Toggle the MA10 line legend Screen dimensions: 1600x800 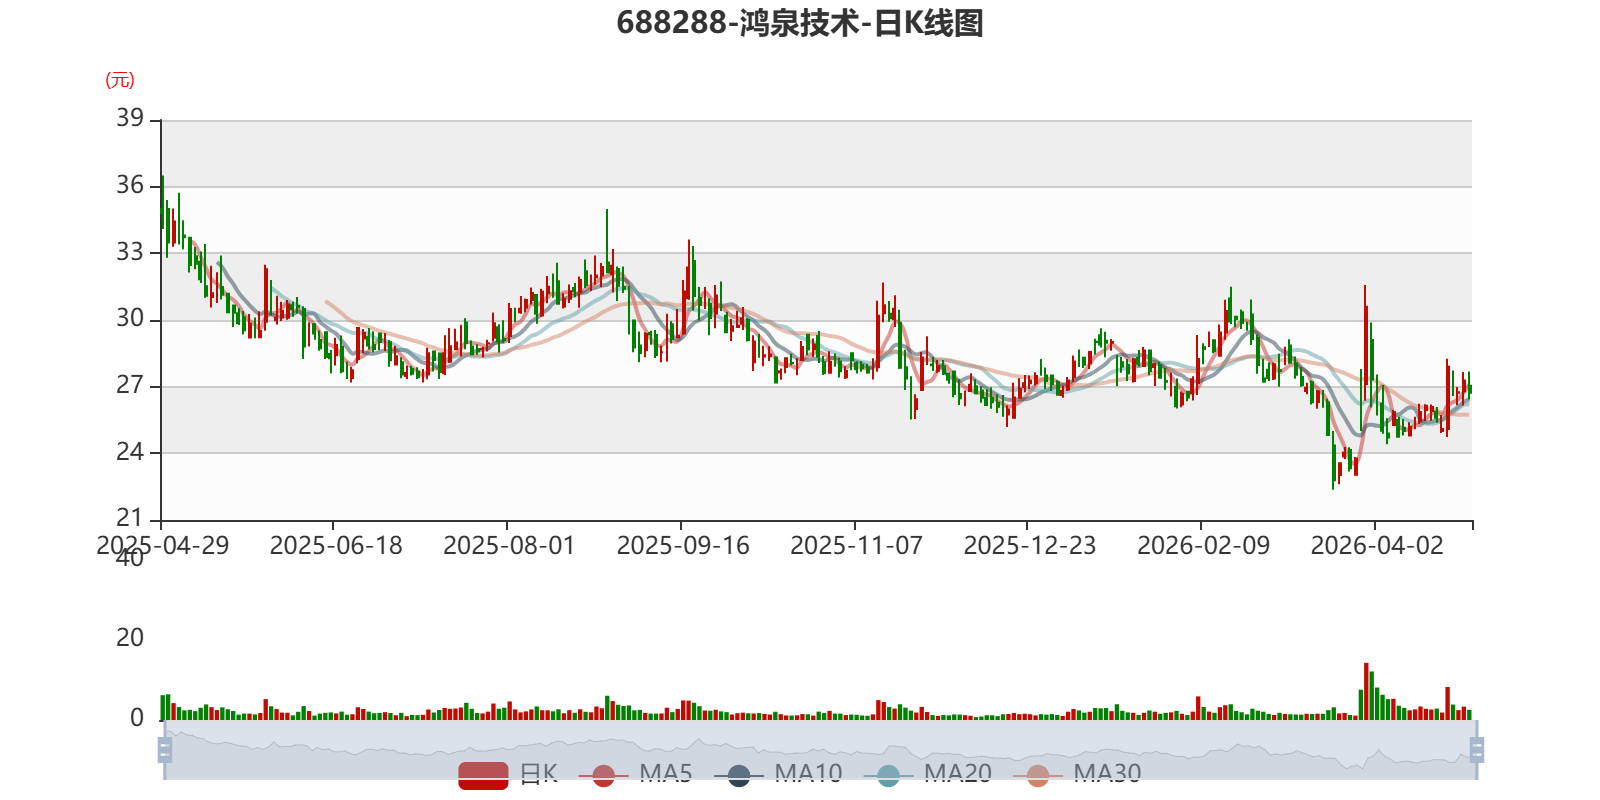(778, 775)
